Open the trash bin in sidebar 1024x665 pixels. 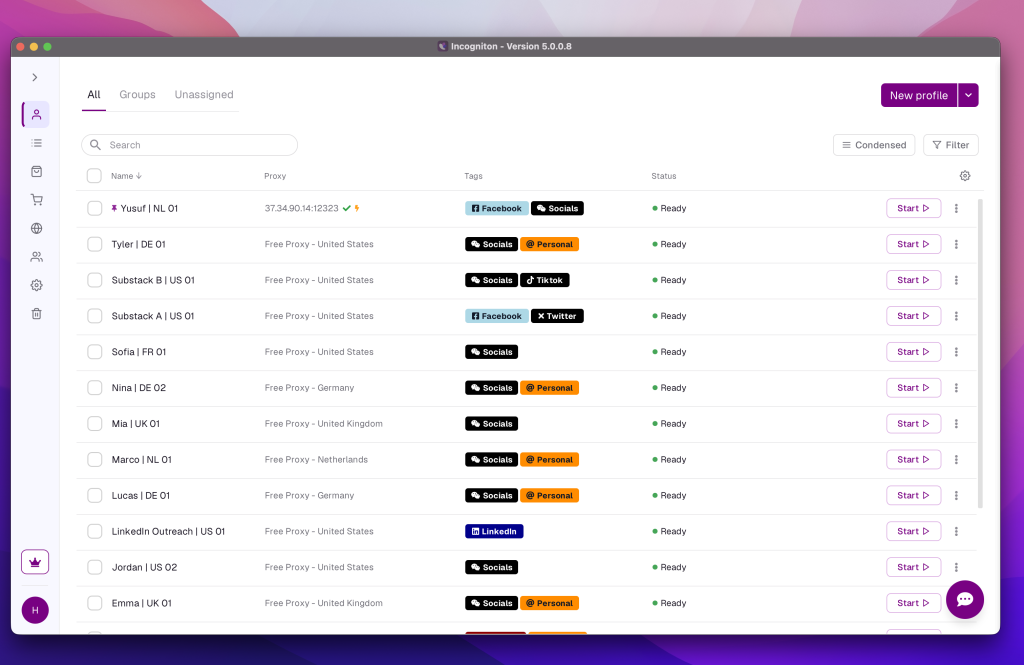(37, 314)
